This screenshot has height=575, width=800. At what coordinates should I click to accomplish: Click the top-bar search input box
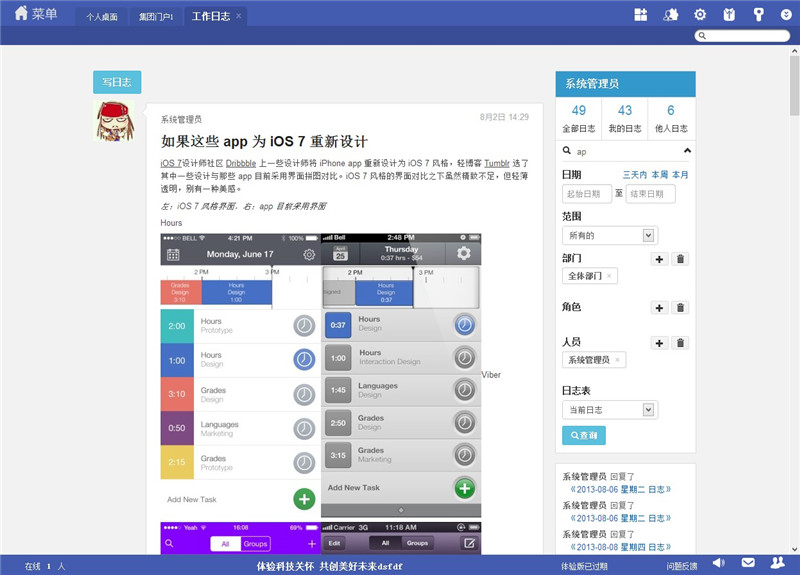(742, 36)
